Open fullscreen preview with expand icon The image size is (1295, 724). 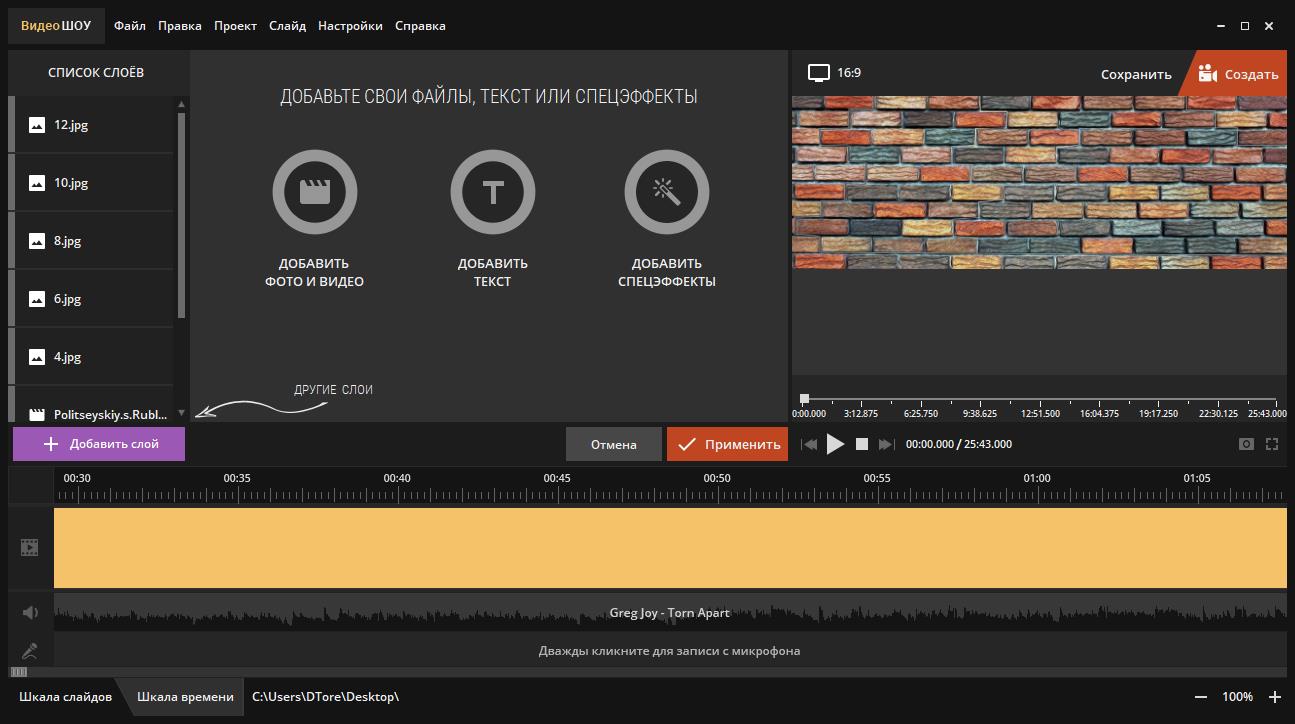(x=1272, y=444)
